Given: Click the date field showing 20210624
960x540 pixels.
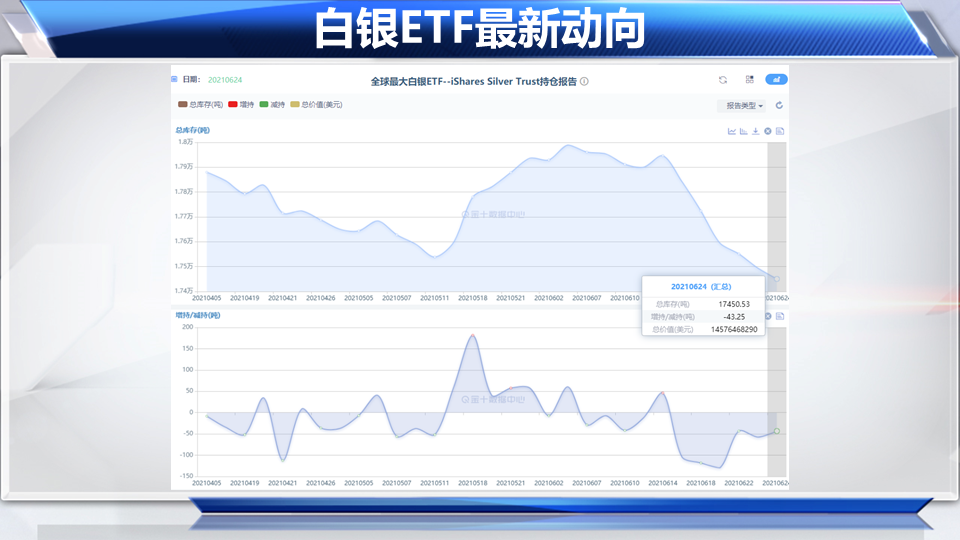Looking at the screenshot, I should 225,80.
